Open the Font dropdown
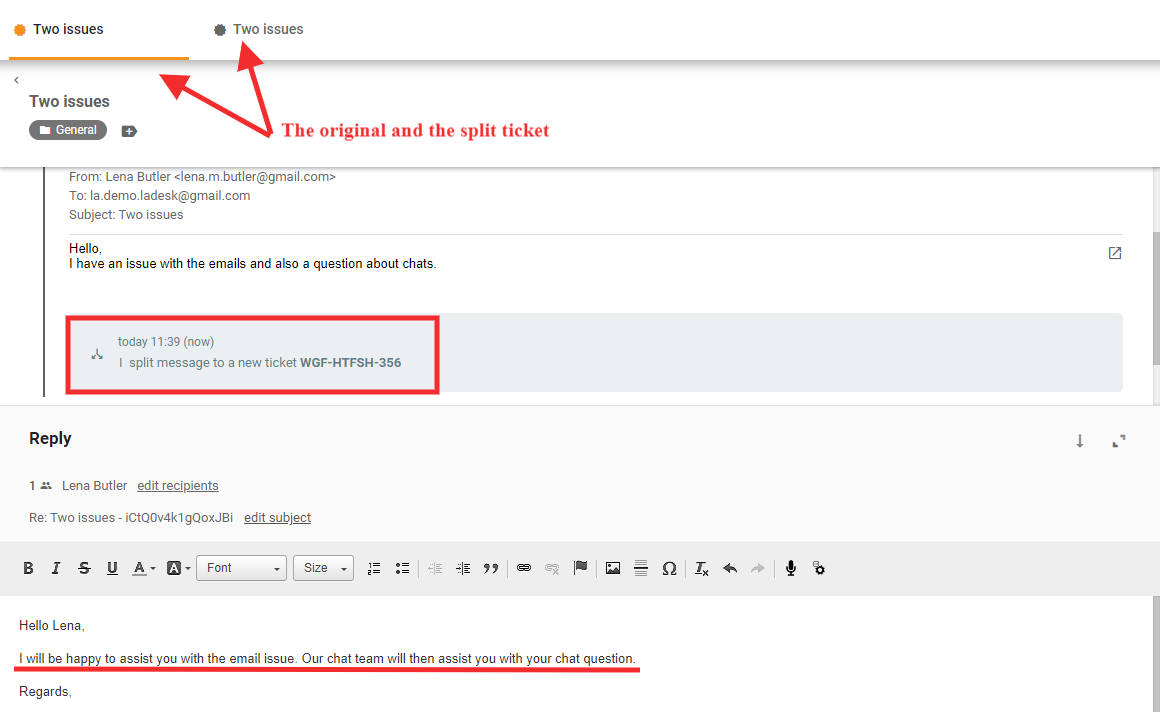1160x712 pixels. click(x=241, y=568)
